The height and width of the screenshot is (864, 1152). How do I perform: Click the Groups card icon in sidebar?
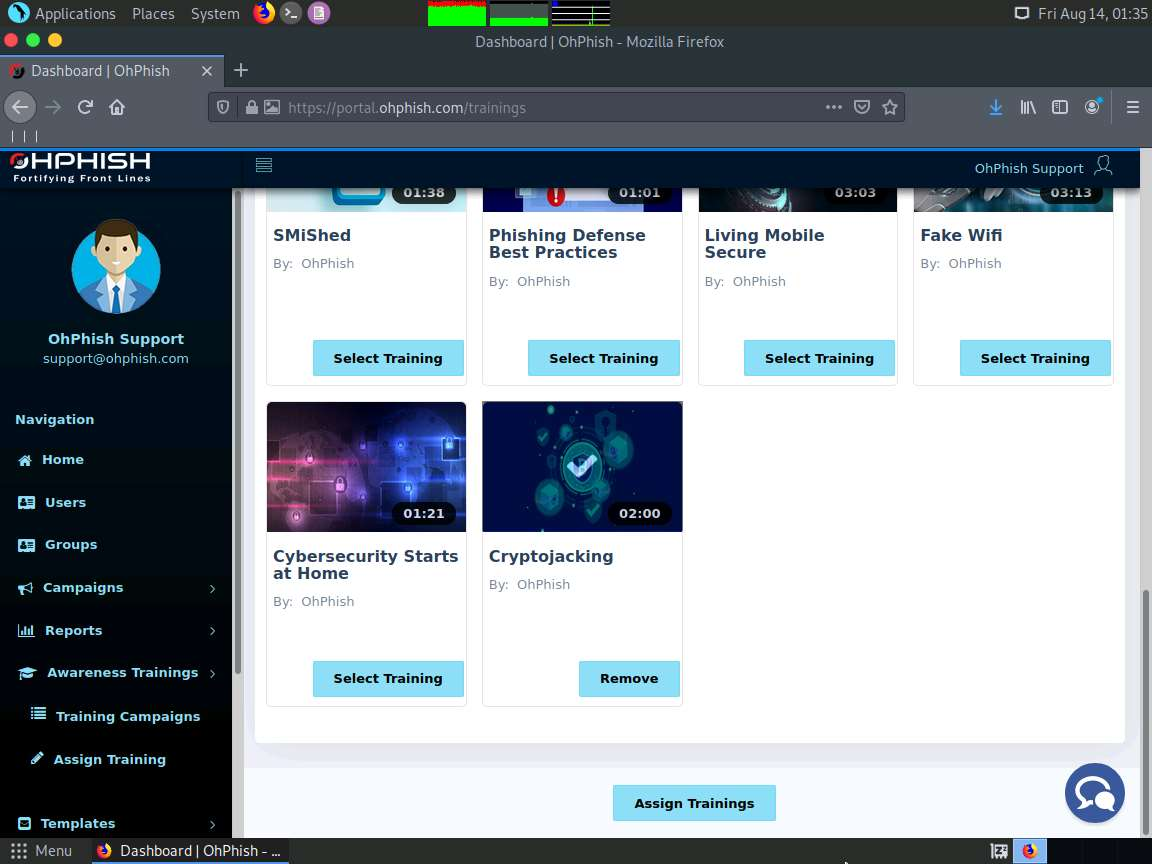point(26,545)
